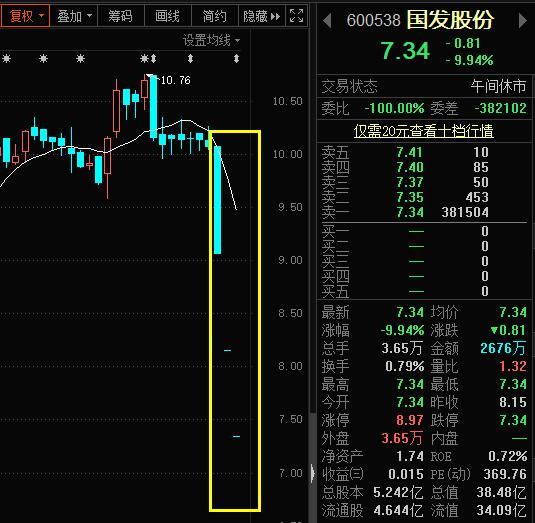Screen dimensions: 535x523
Task: Open the 复权 adjustment dropdown
Action: [x=25, y=16]
